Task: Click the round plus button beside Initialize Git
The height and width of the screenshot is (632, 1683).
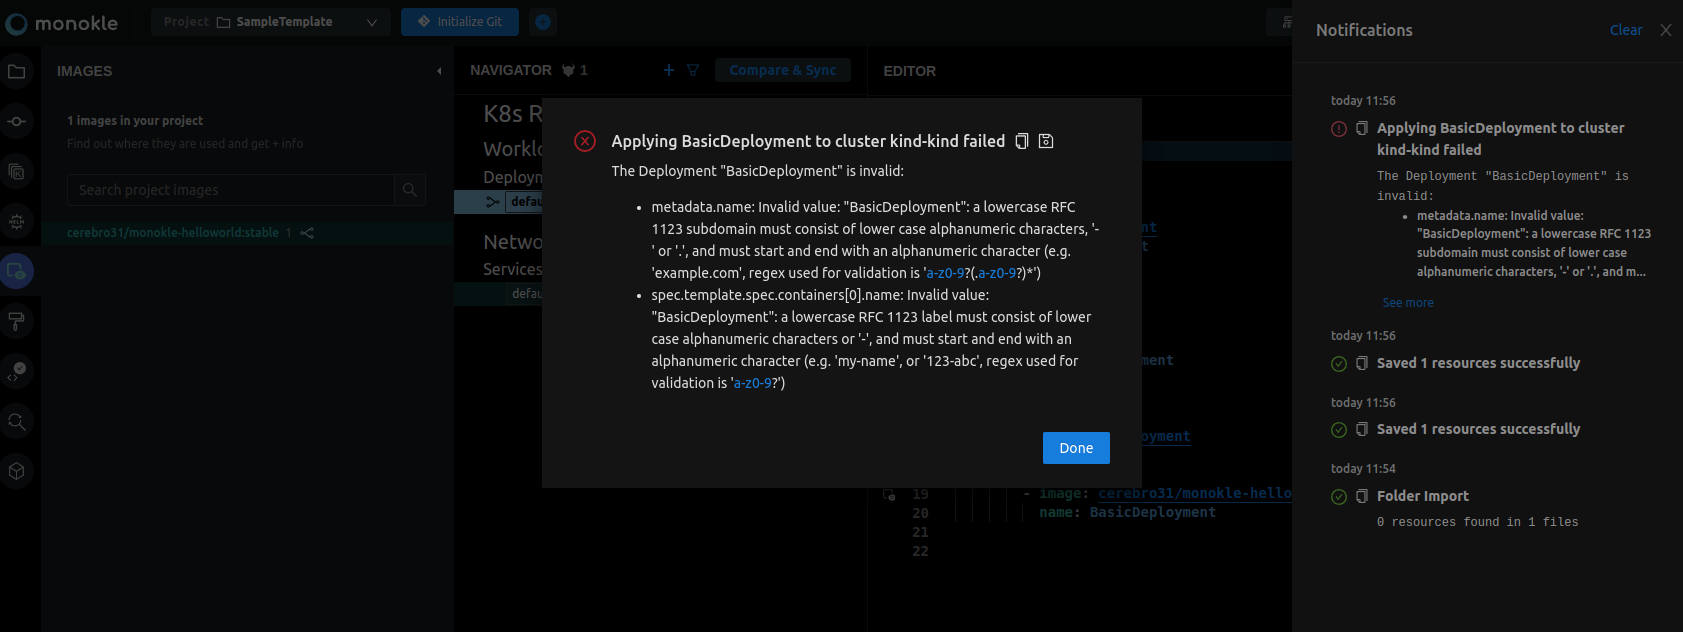Action: [x=543, y=22]
